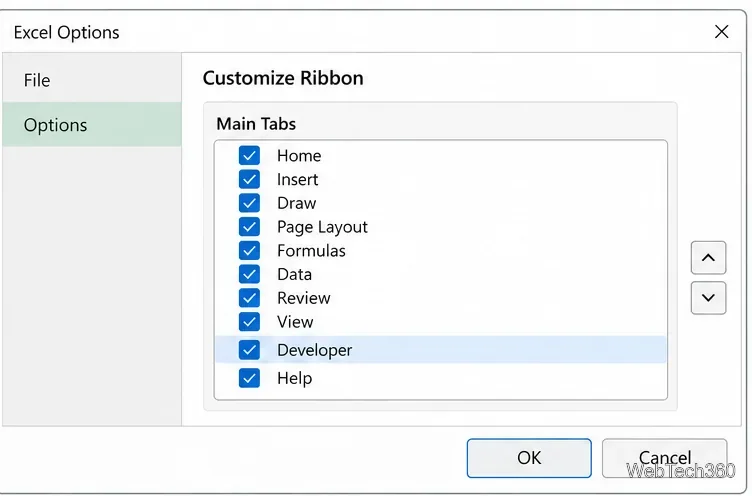Select the Developer list row label
The height and width of the screenshot is (496, 752).
(315, 350)
